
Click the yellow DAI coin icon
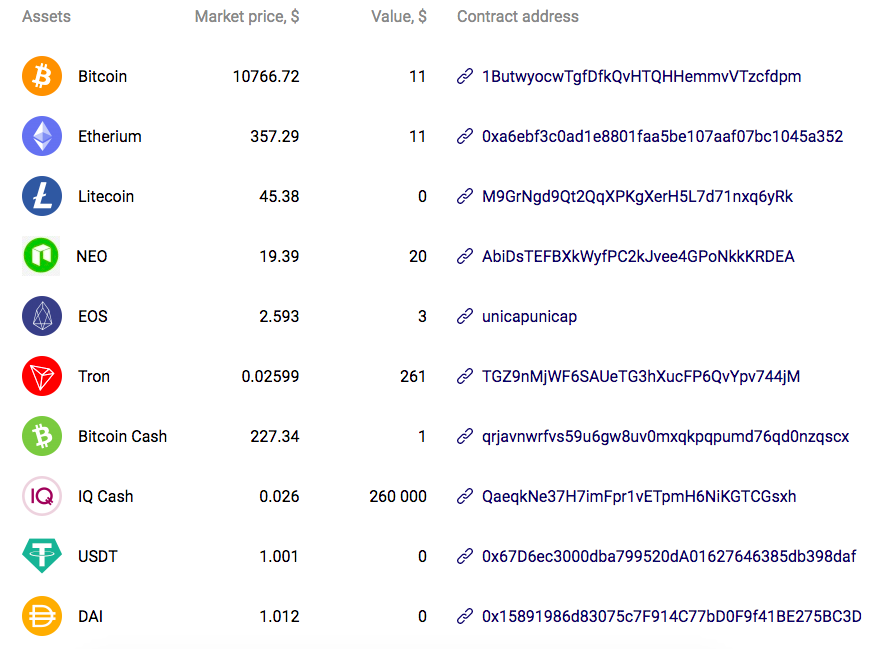tap(42, 616)
